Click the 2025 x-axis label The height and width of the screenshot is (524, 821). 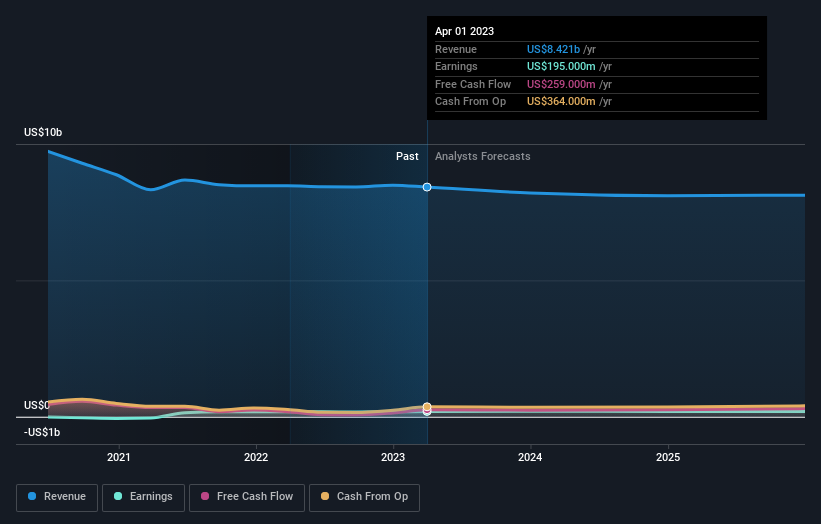click(668, 457)
